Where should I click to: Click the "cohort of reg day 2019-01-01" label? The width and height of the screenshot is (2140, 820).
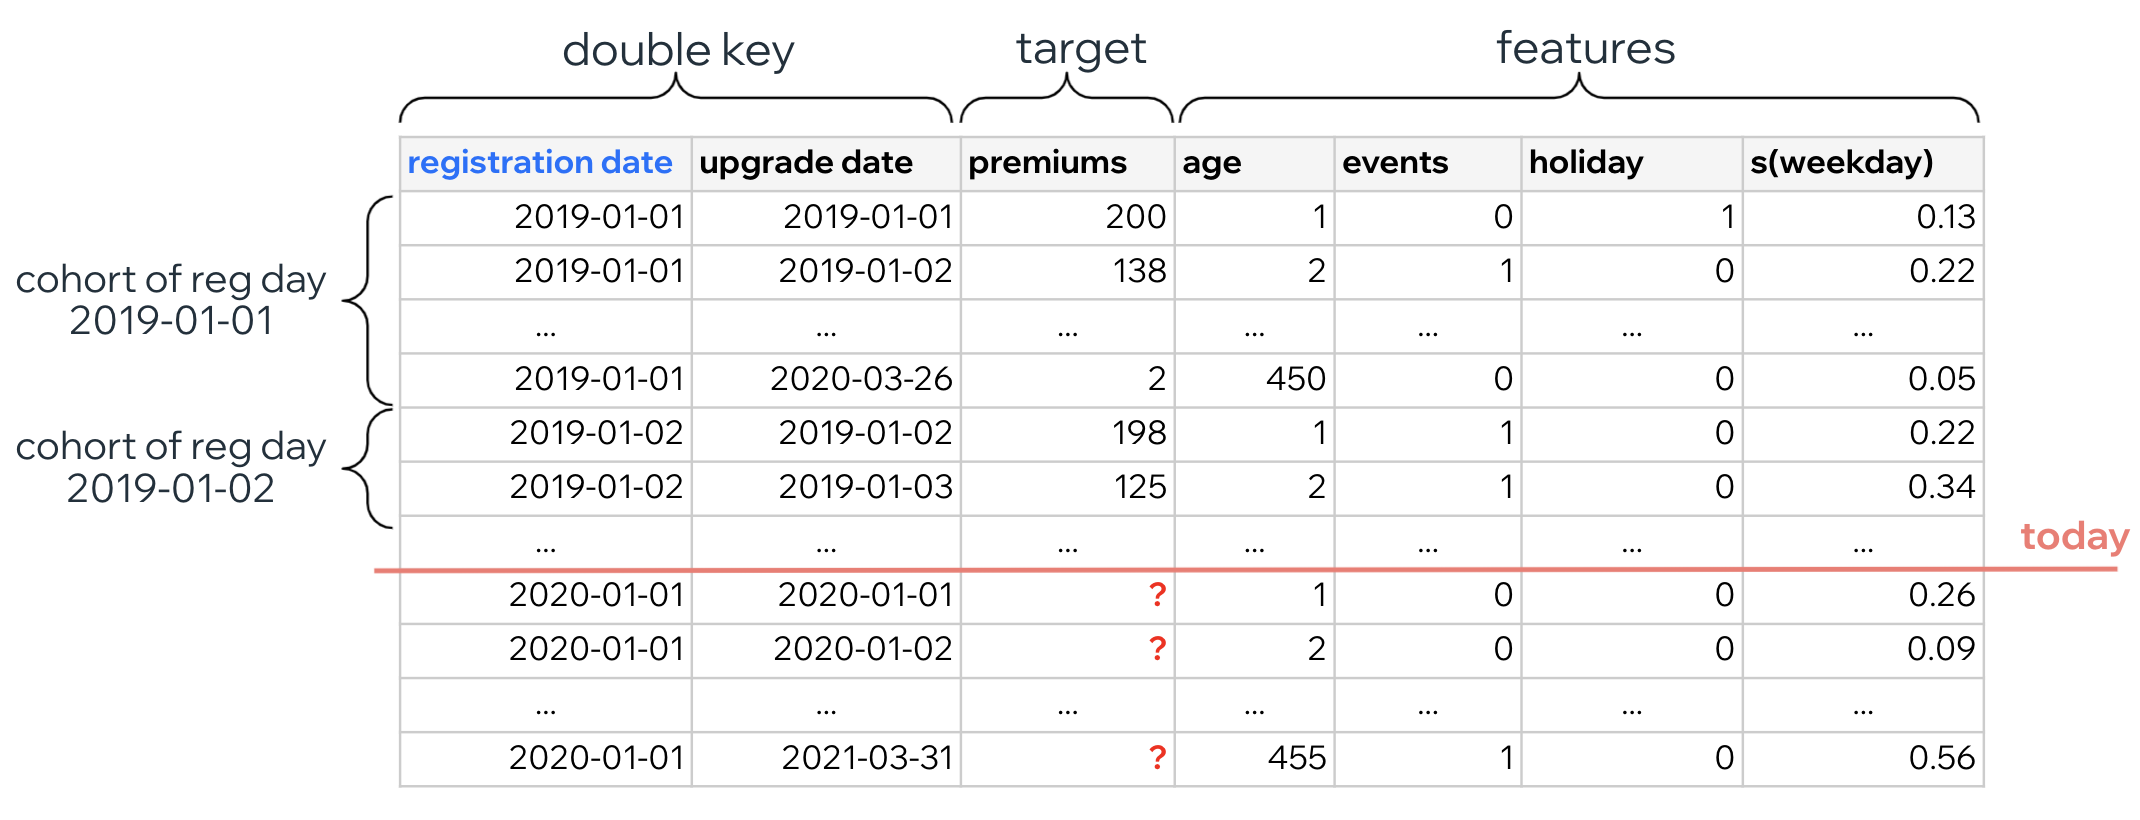coord(171,300)
